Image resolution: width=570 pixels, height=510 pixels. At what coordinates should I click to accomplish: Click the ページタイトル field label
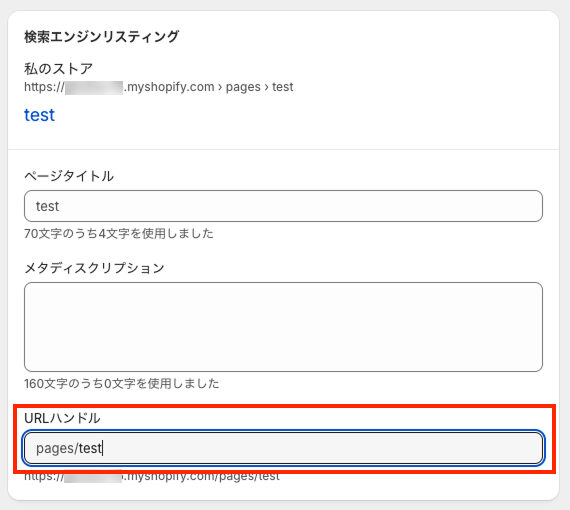(69, 176)
